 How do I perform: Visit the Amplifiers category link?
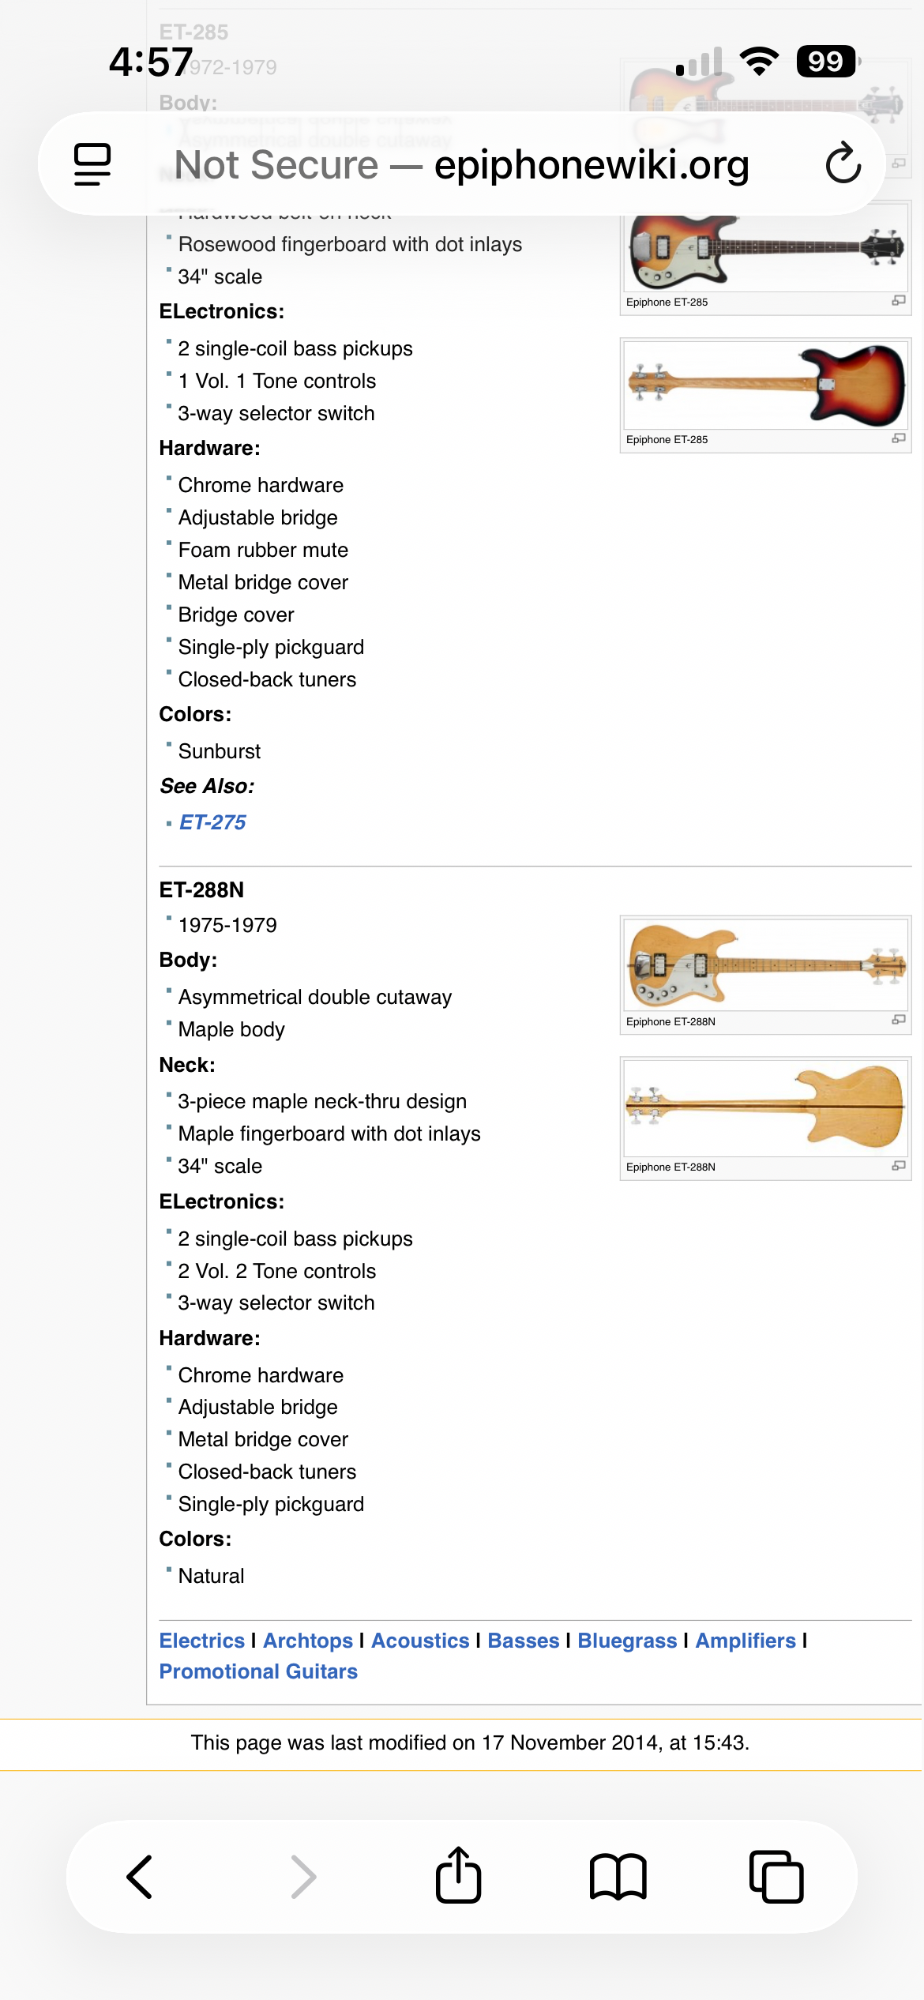click(x=746, y=1641)
